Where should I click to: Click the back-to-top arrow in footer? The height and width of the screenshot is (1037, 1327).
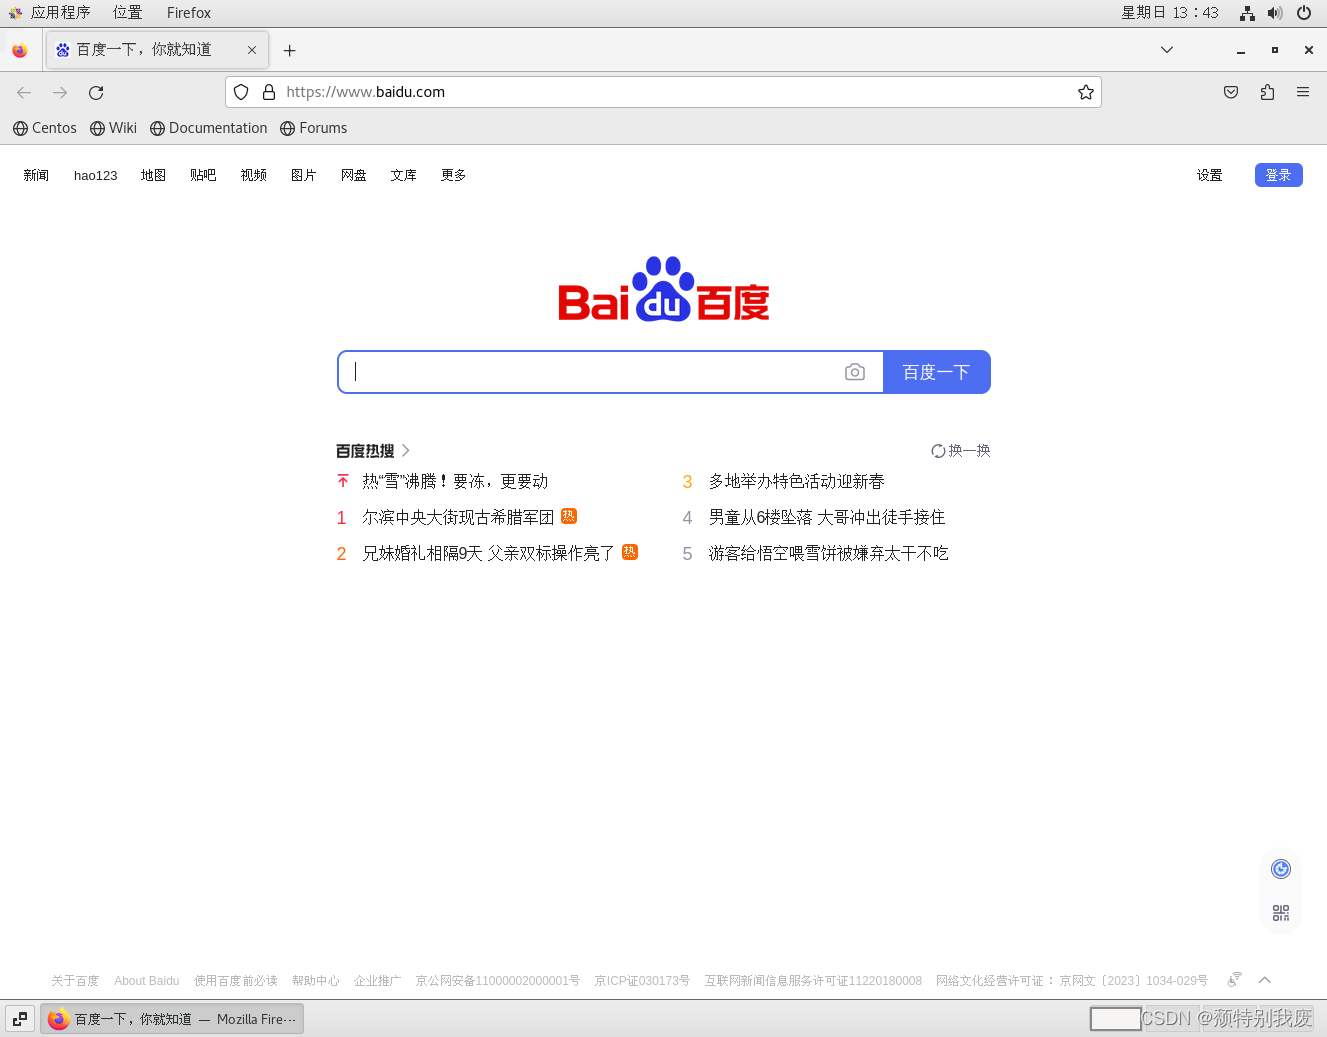[x=1265, y=980]
